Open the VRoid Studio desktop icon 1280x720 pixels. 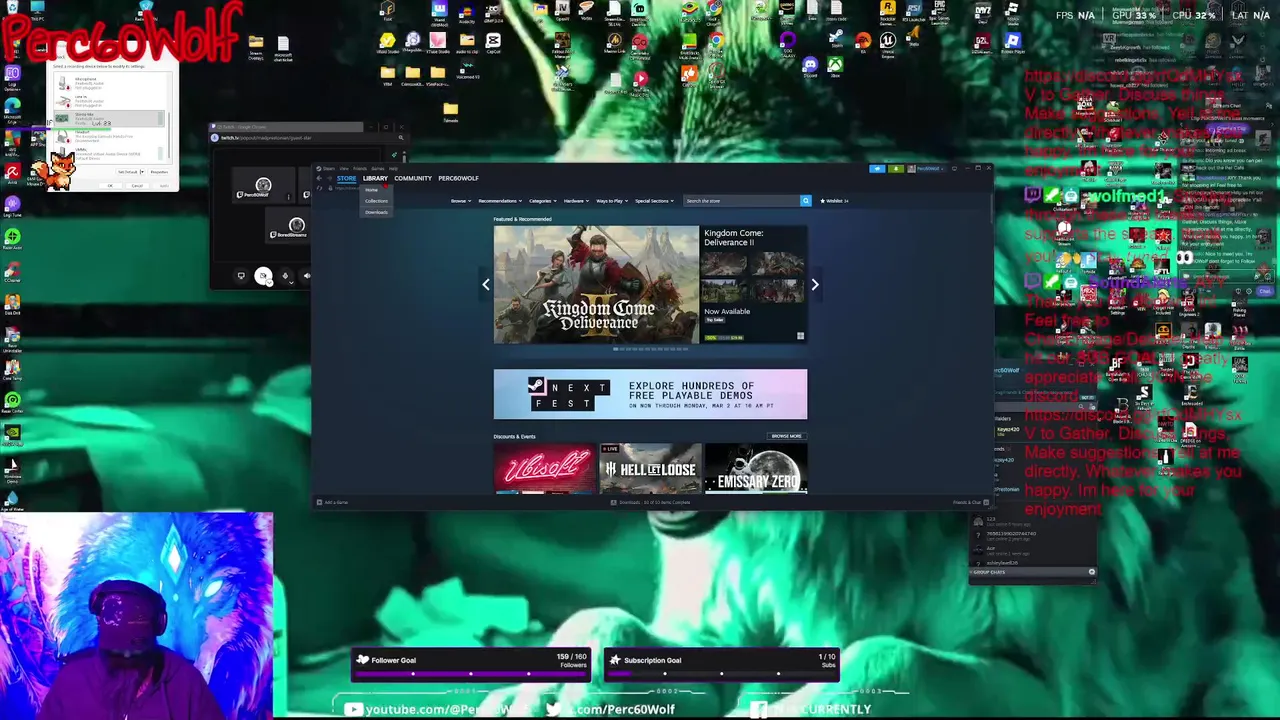pos(388,43)
